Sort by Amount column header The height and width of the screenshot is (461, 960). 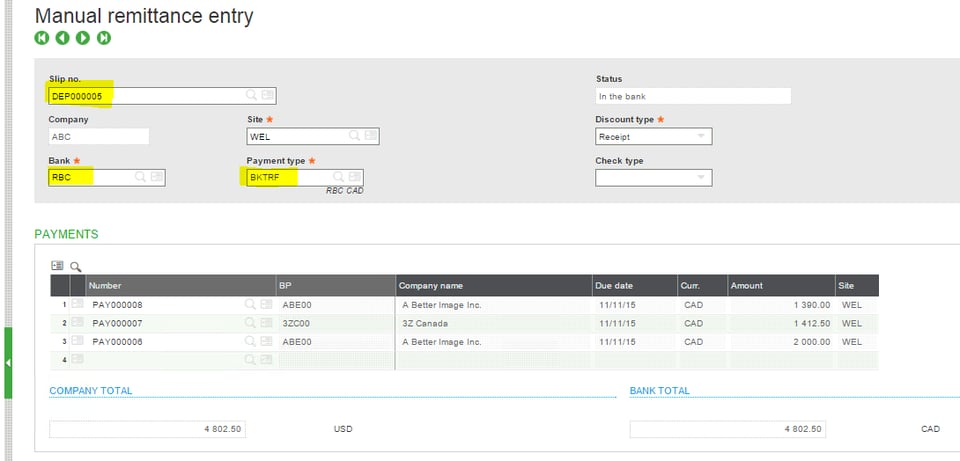[x=781, y=285]
